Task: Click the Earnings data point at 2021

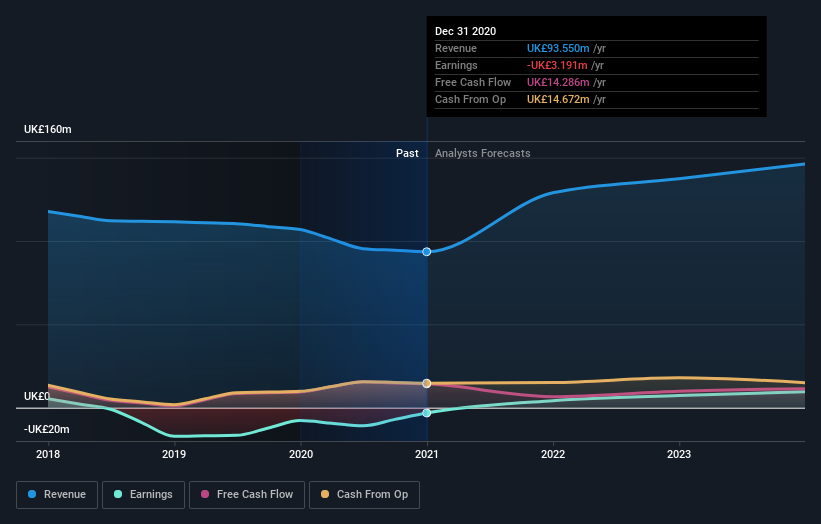Action: click(427, 413)
